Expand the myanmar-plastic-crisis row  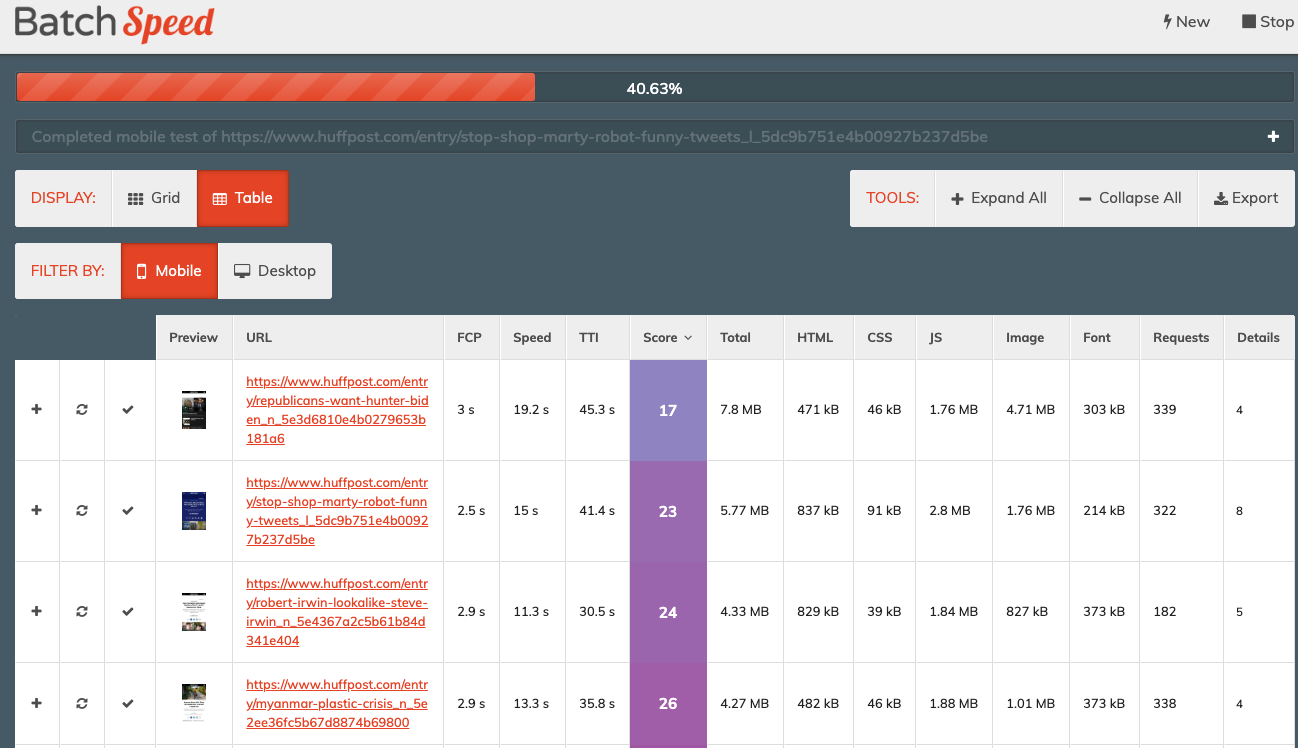[37, 704]
